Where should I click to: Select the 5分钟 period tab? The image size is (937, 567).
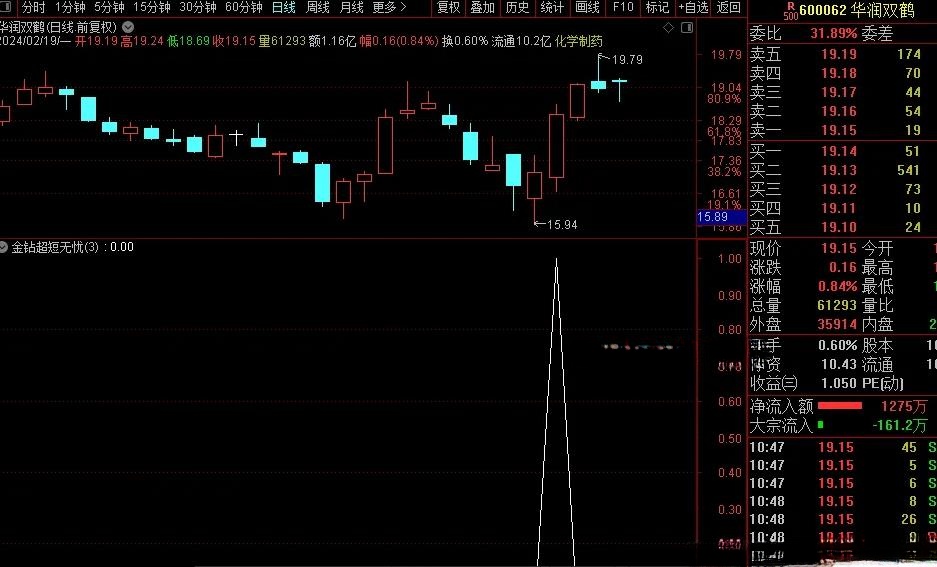[x=110, y=7]
